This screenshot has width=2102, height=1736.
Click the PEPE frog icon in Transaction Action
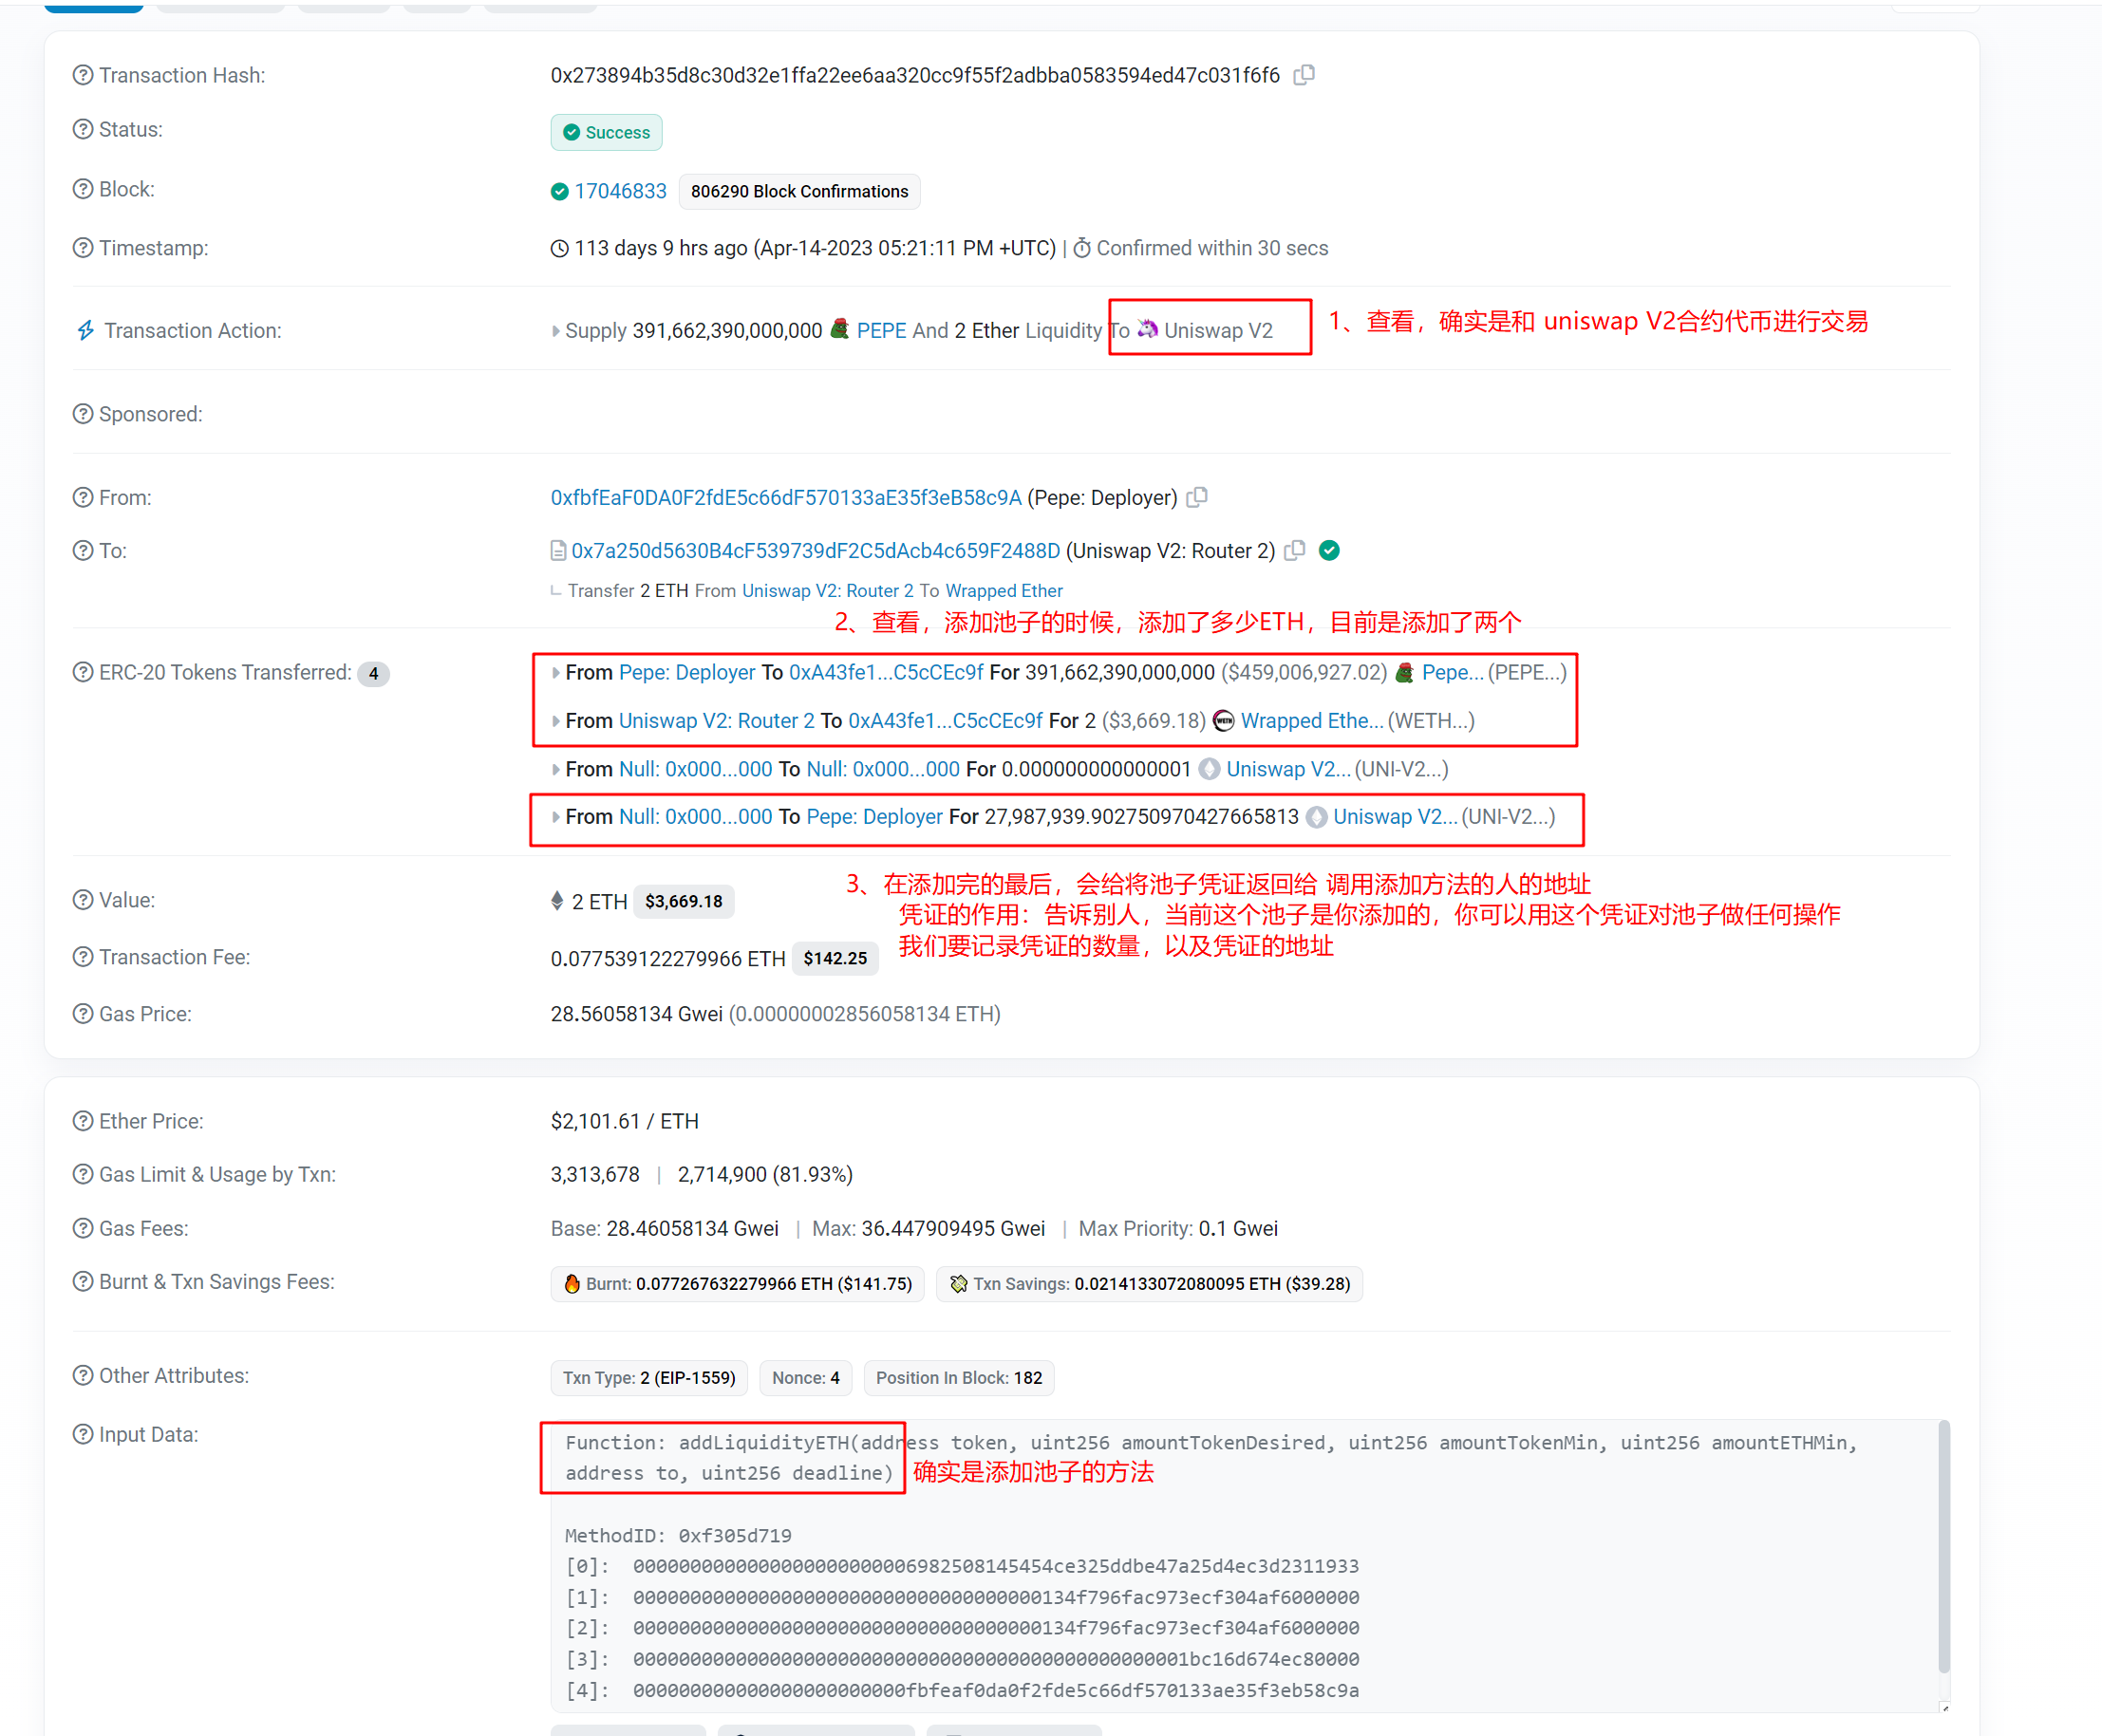(840, 329)
